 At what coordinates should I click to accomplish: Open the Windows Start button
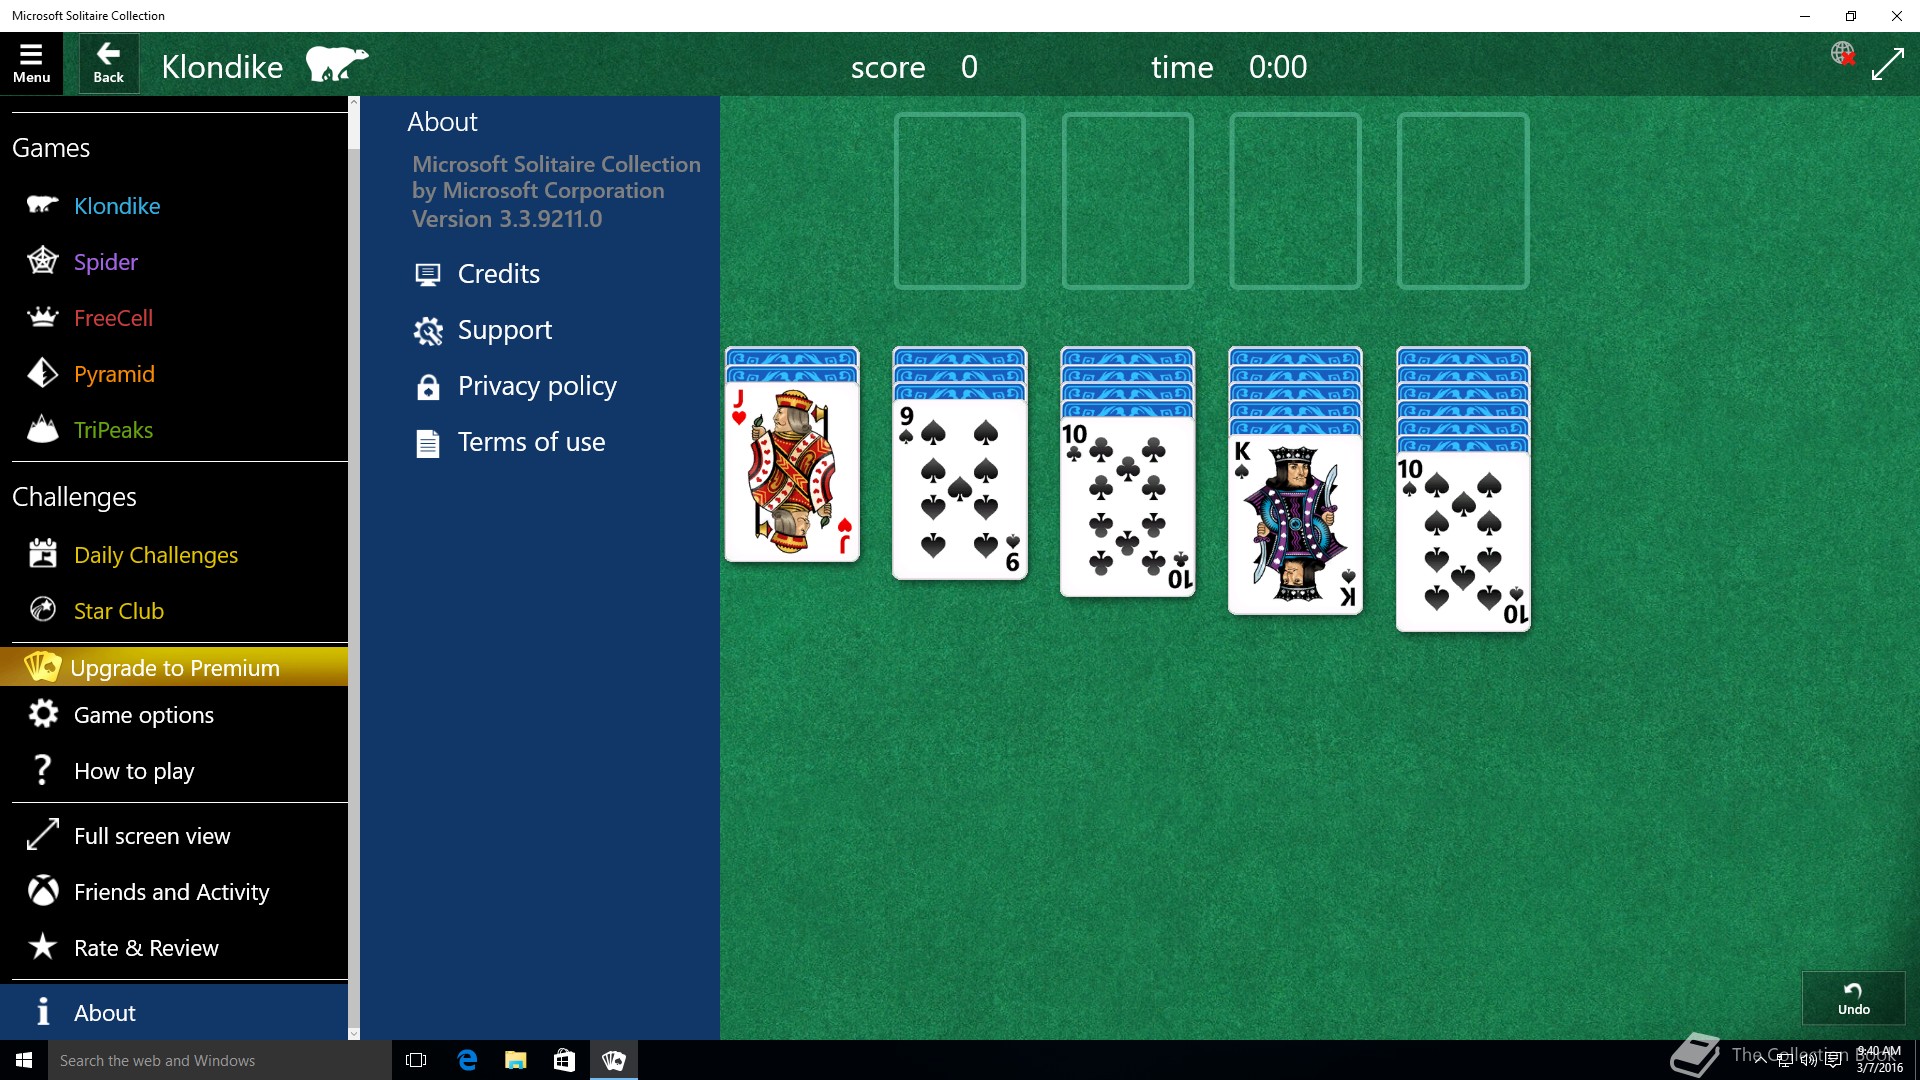[x=24, y=1060]
